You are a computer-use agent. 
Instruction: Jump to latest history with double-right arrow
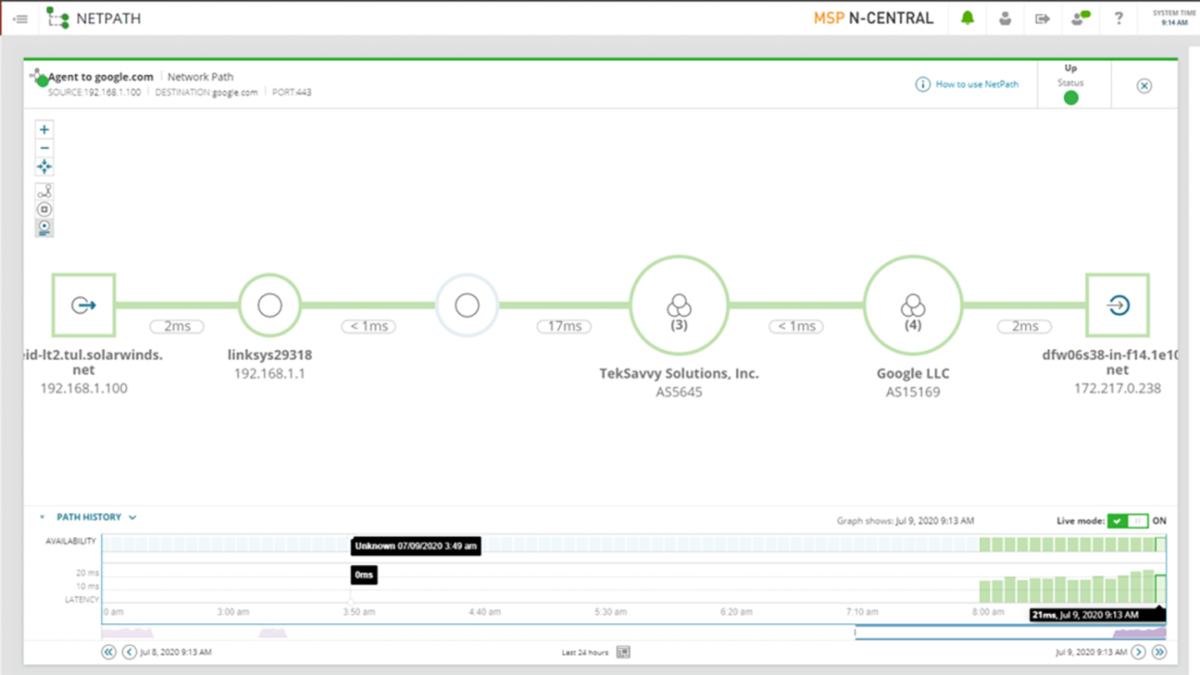(x=1159, y=652)
